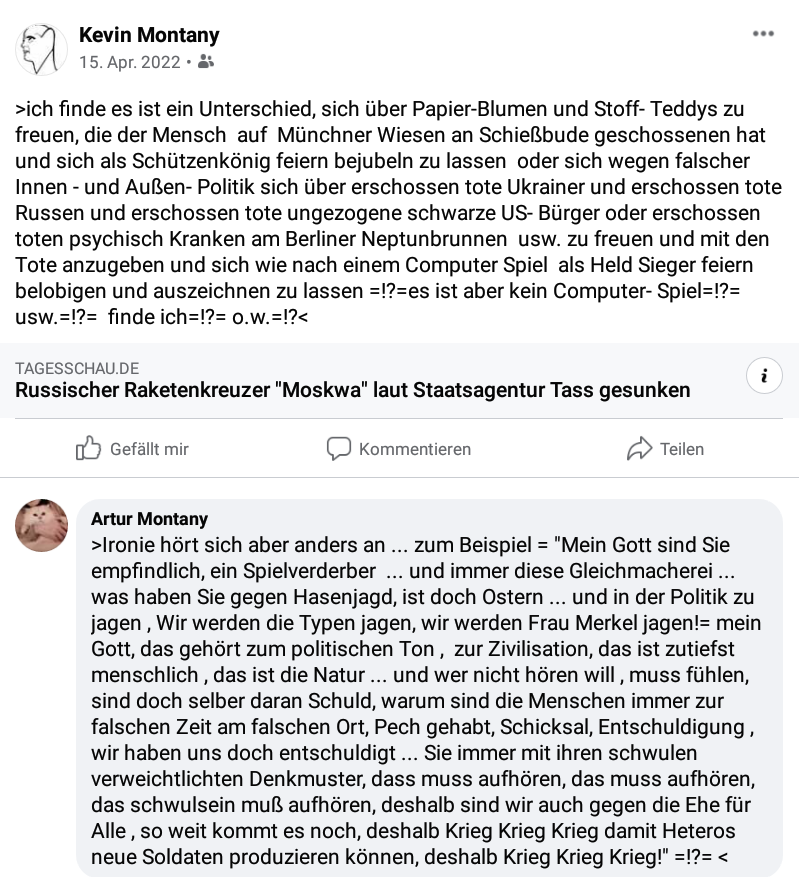Screen dimensions: 799x877
Task: Click the thumbs-up Gefällt mir icon
Action: click(x=88, y=449)
